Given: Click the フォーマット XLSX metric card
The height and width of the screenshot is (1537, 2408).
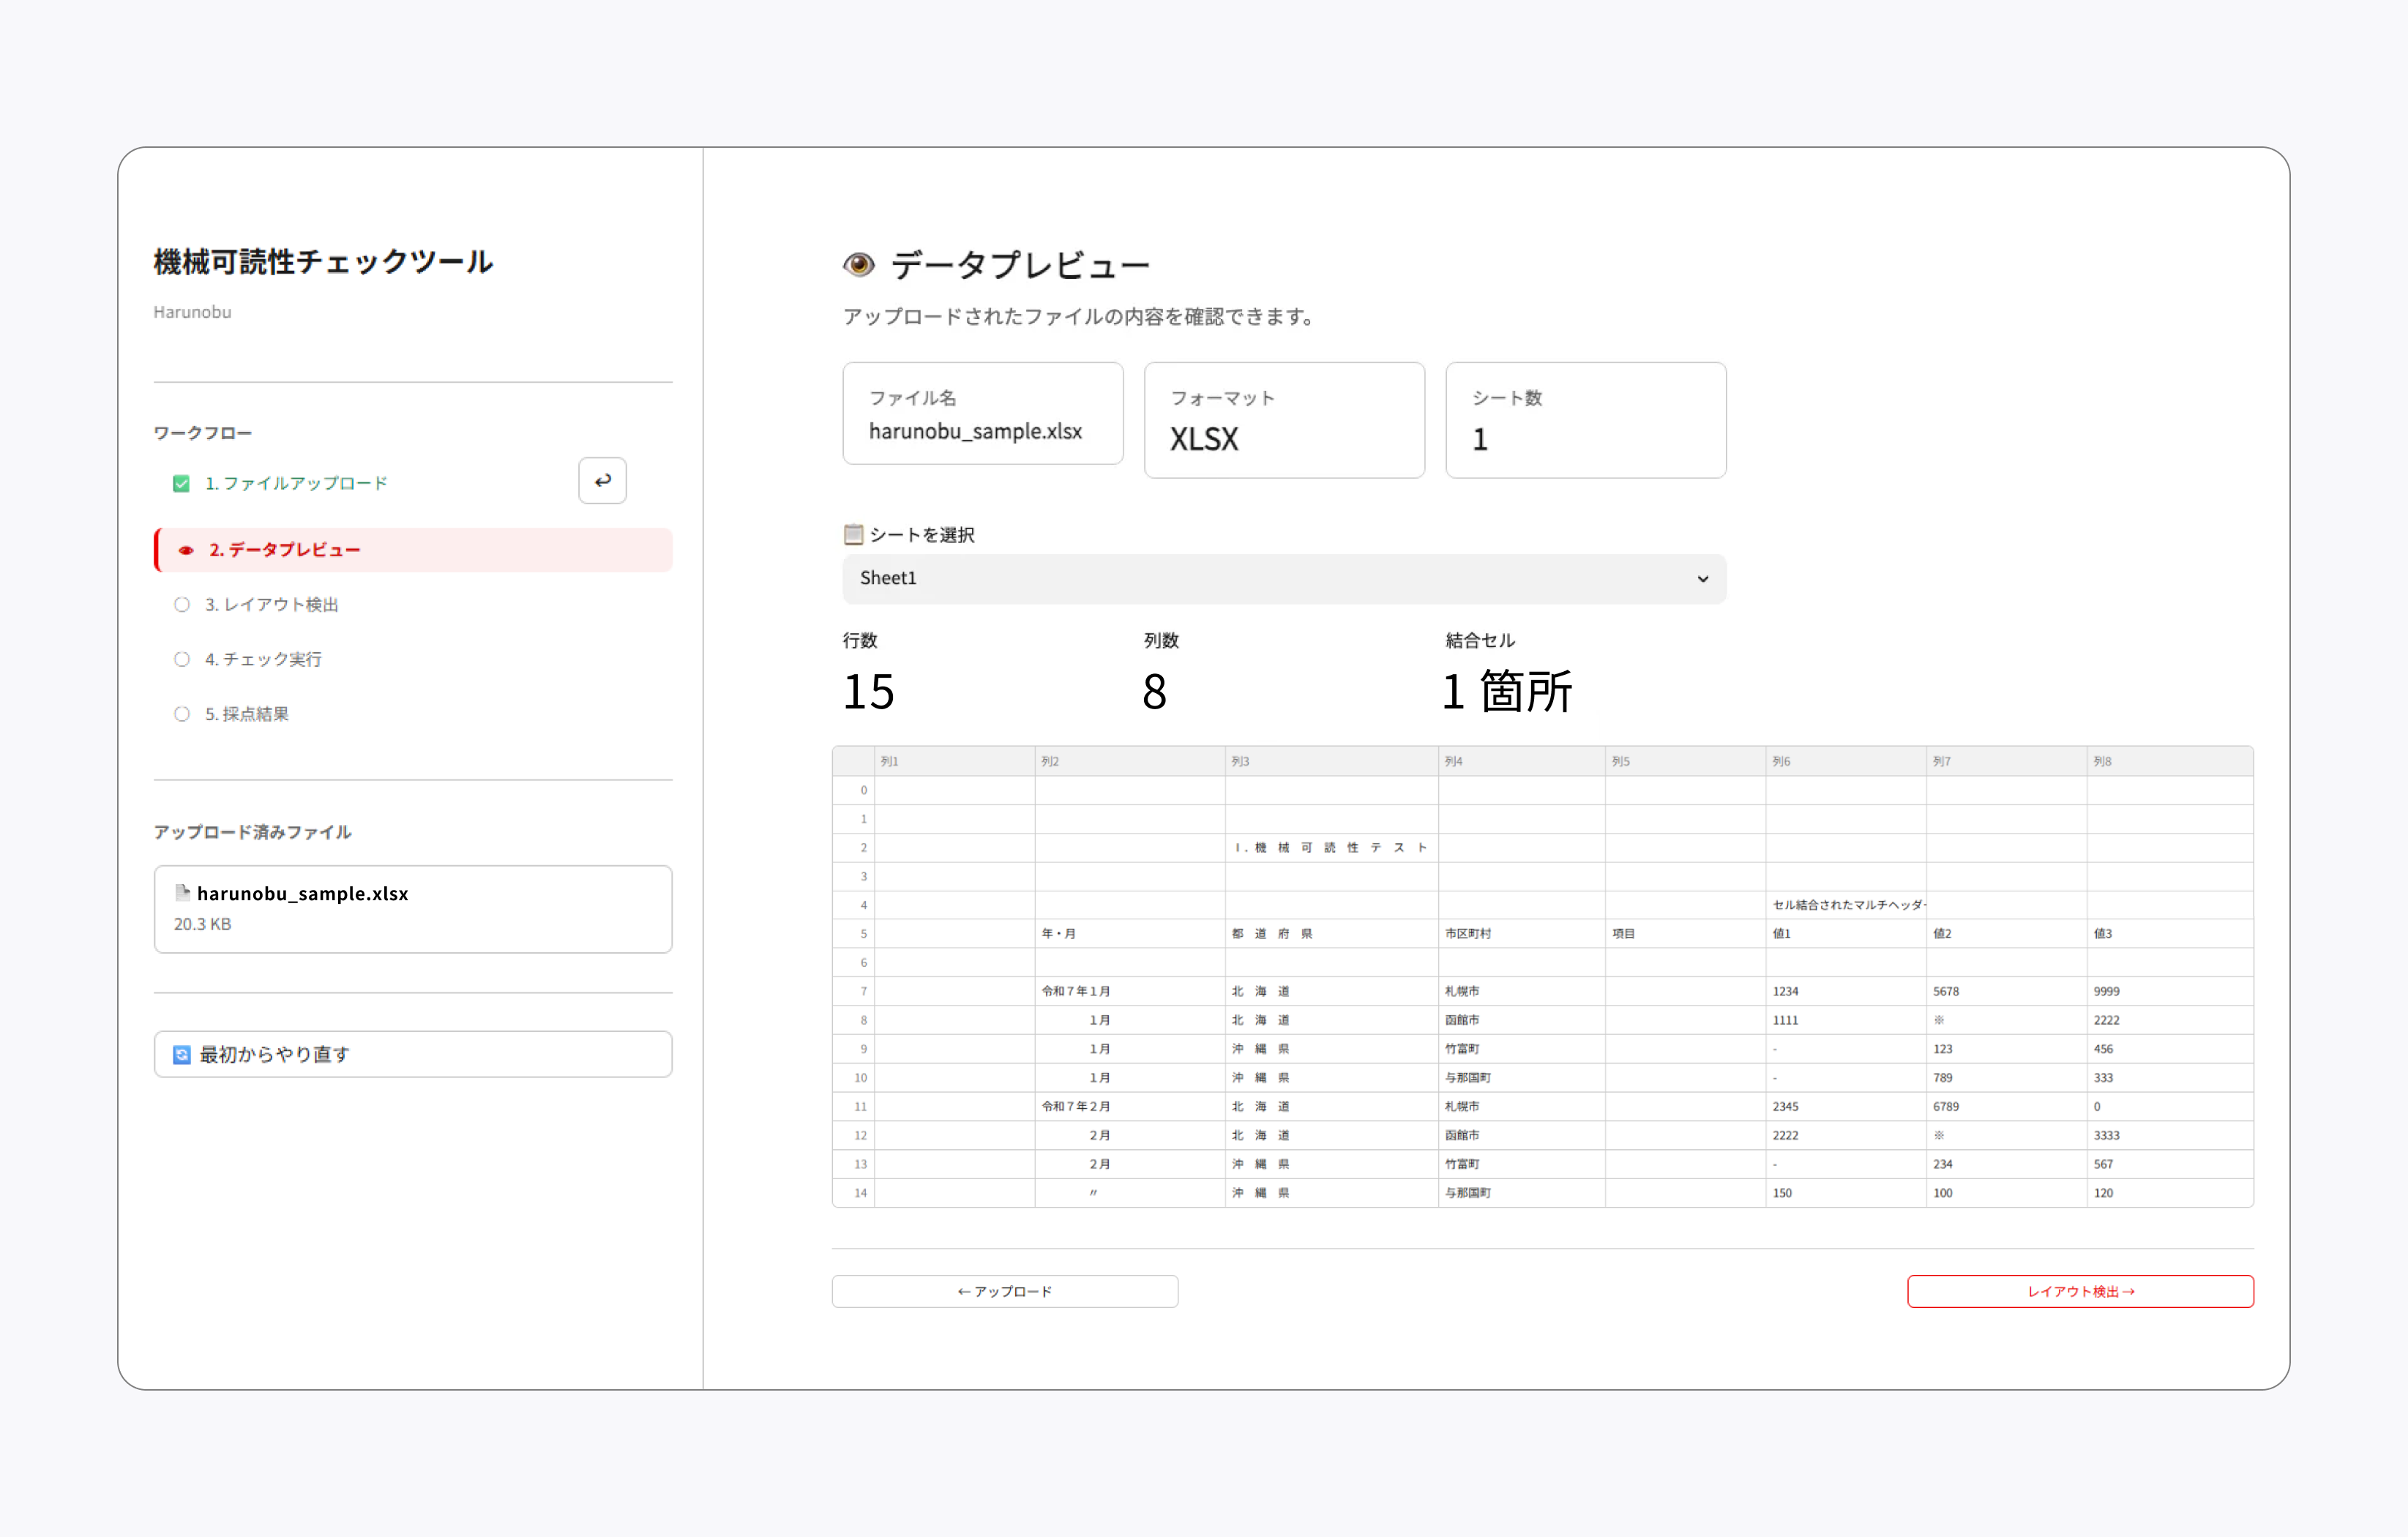Looking at the screenshot, I should tap(1284, 420).
